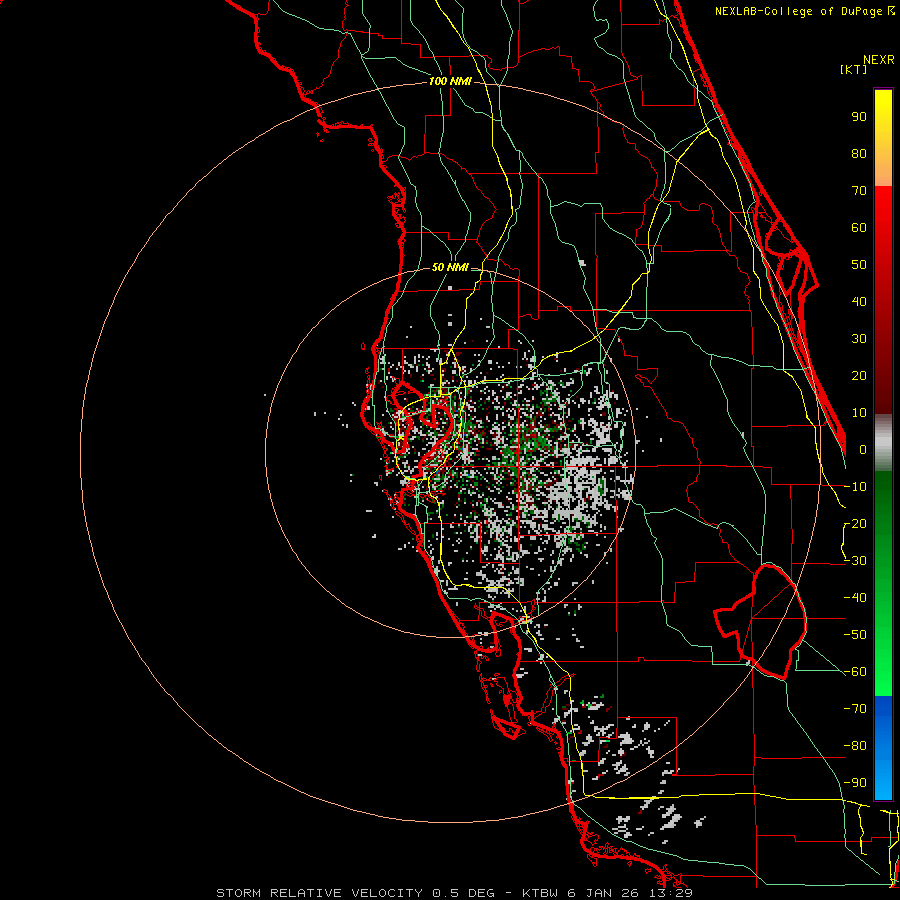The height and width of the screenshot is (900, 900).
Task: Click the -40 value on velocity scale
Action: click(x=855, y=598)
